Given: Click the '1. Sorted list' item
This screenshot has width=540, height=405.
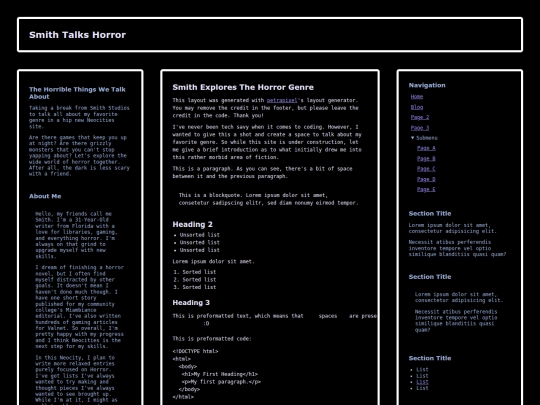Looking at the screenshot, I should point(195,272).
